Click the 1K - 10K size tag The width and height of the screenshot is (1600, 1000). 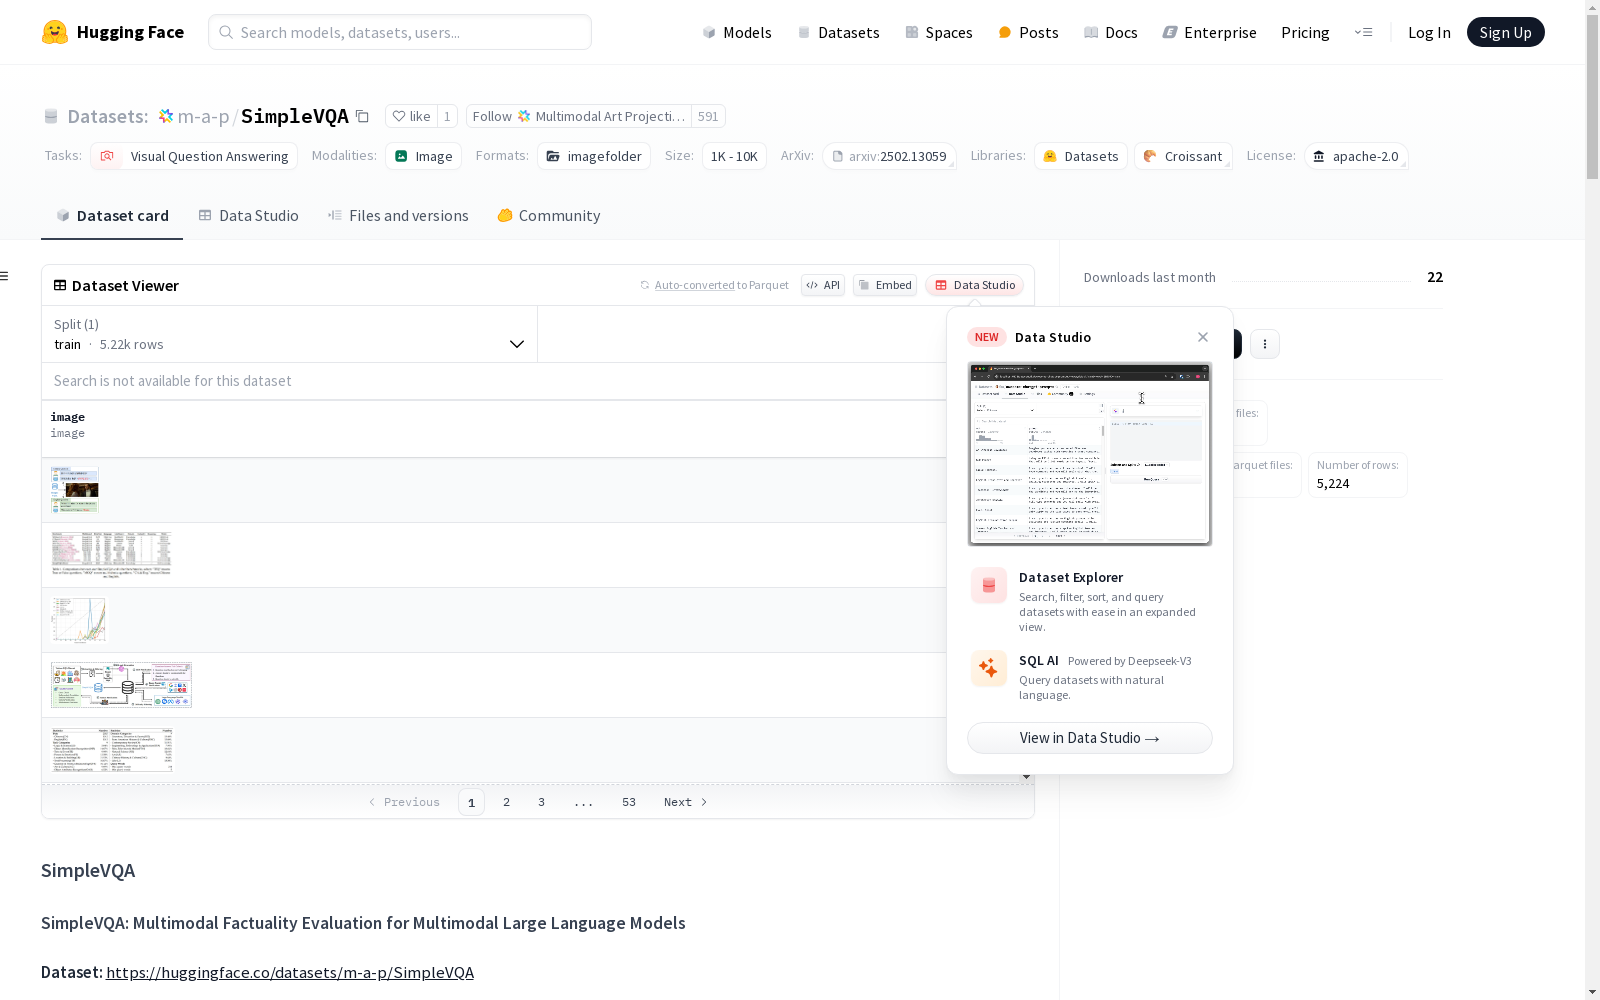coord(734,156)
